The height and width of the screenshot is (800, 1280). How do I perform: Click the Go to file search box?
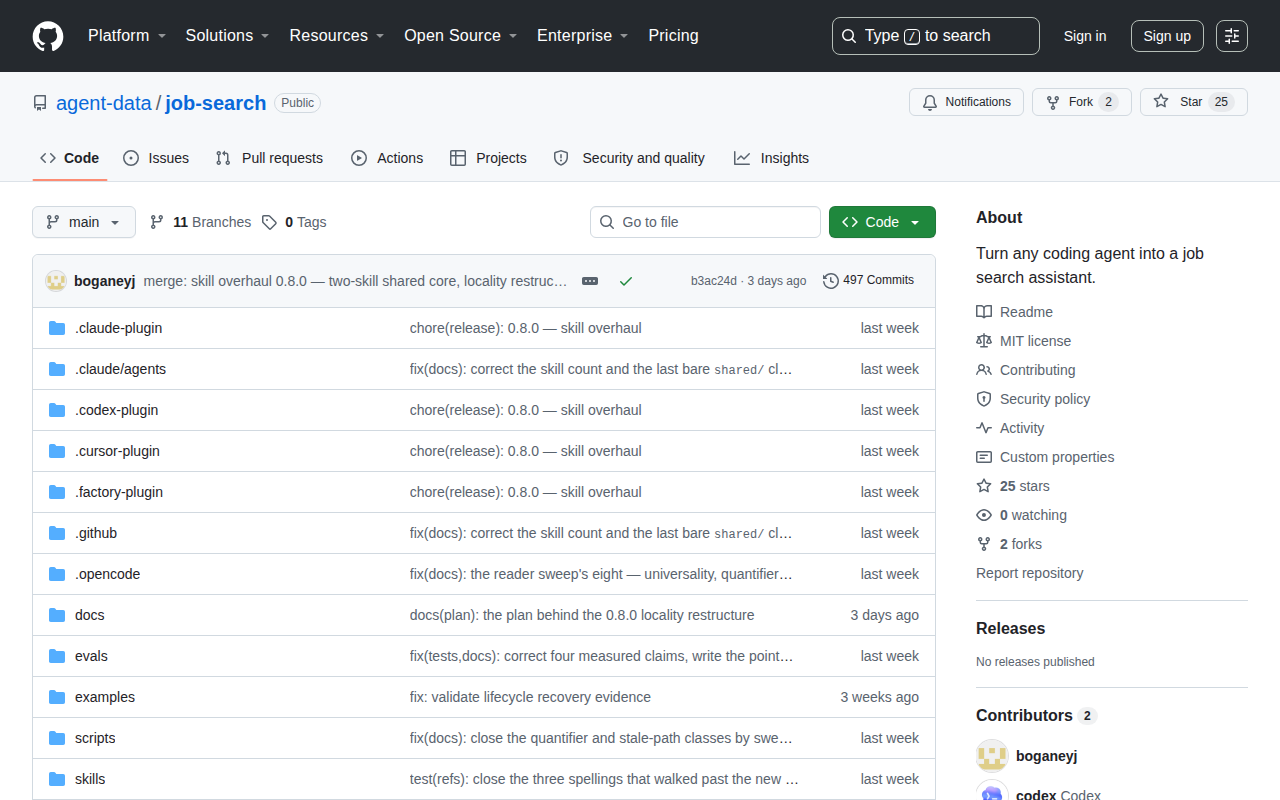click(x=705, y=222)
